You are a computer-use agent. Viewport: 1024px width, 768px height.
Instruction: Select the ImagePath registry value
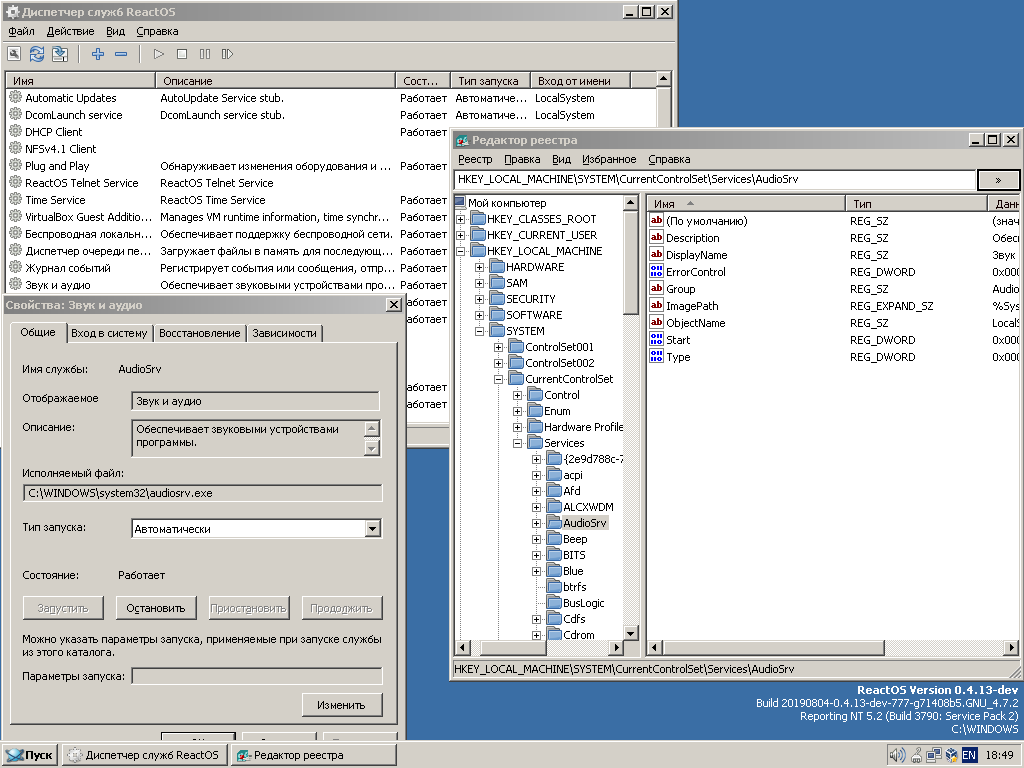[x=692, y=306]
